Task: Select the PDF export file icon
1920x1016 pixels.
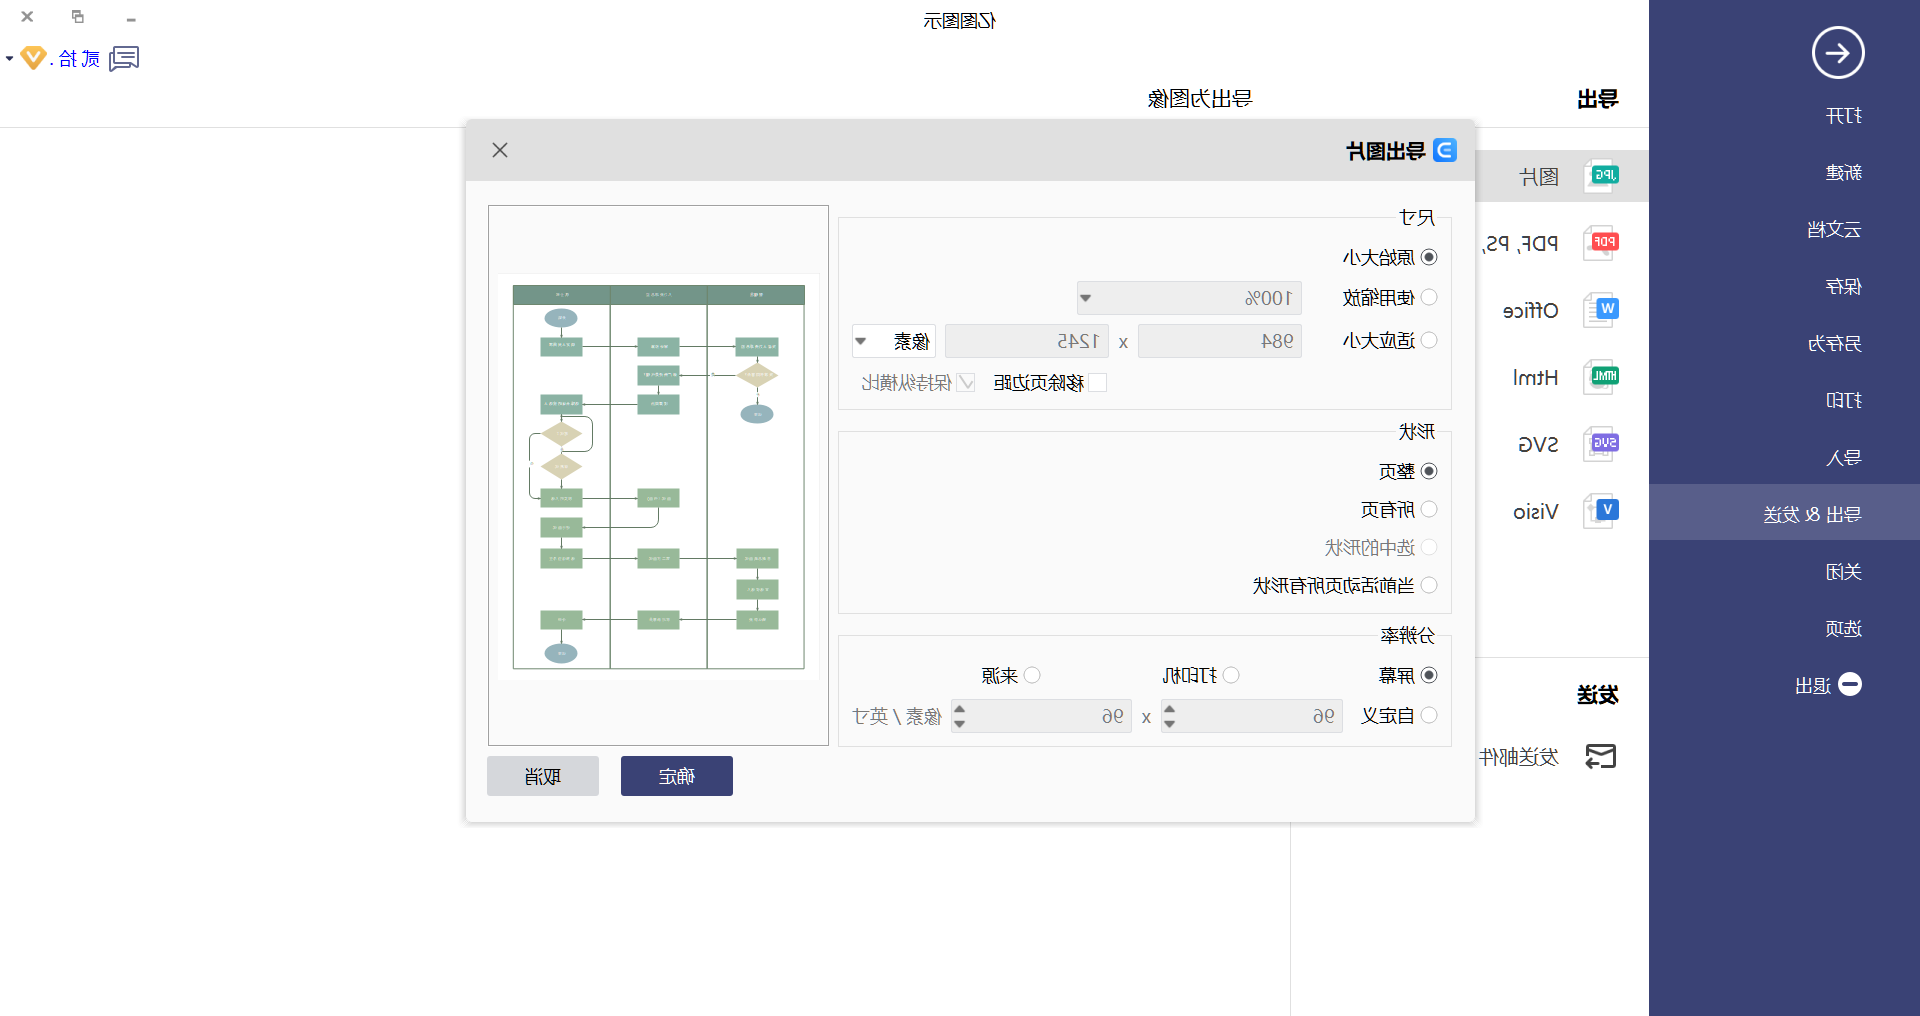Action: coord(1602,243)
